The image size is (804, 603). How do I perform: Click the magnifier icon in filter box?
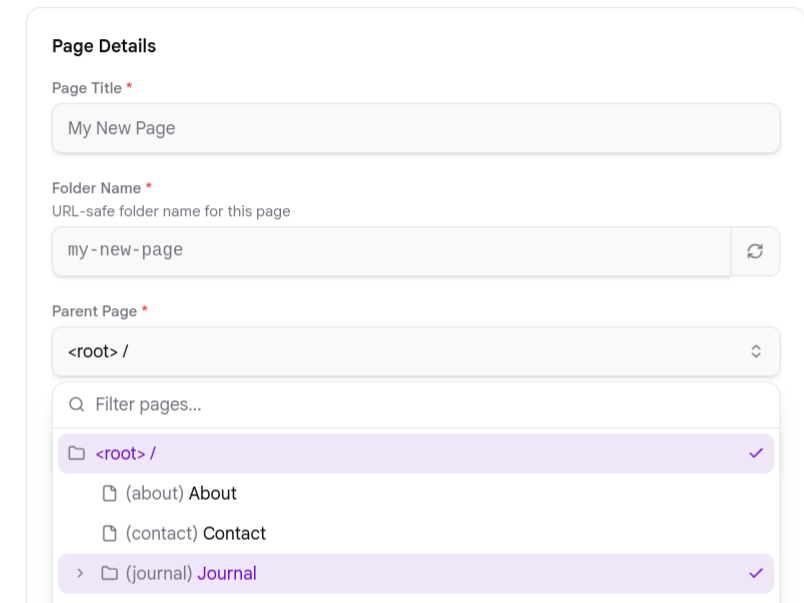tap(76, 405)
